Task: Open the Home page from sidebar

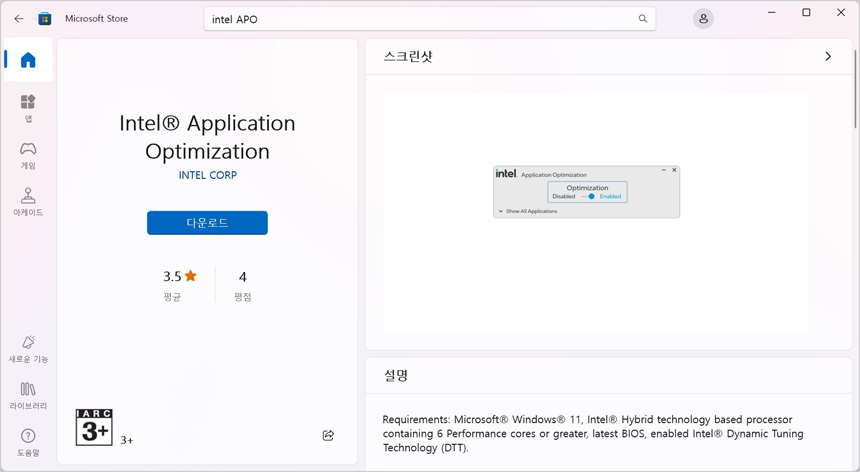Action: (28, 61)
